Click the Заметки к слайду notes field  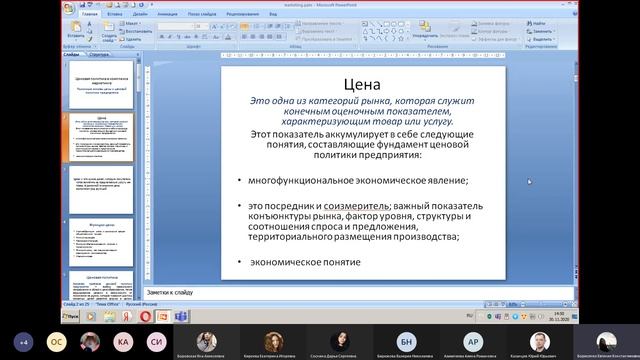click(358, 293)
